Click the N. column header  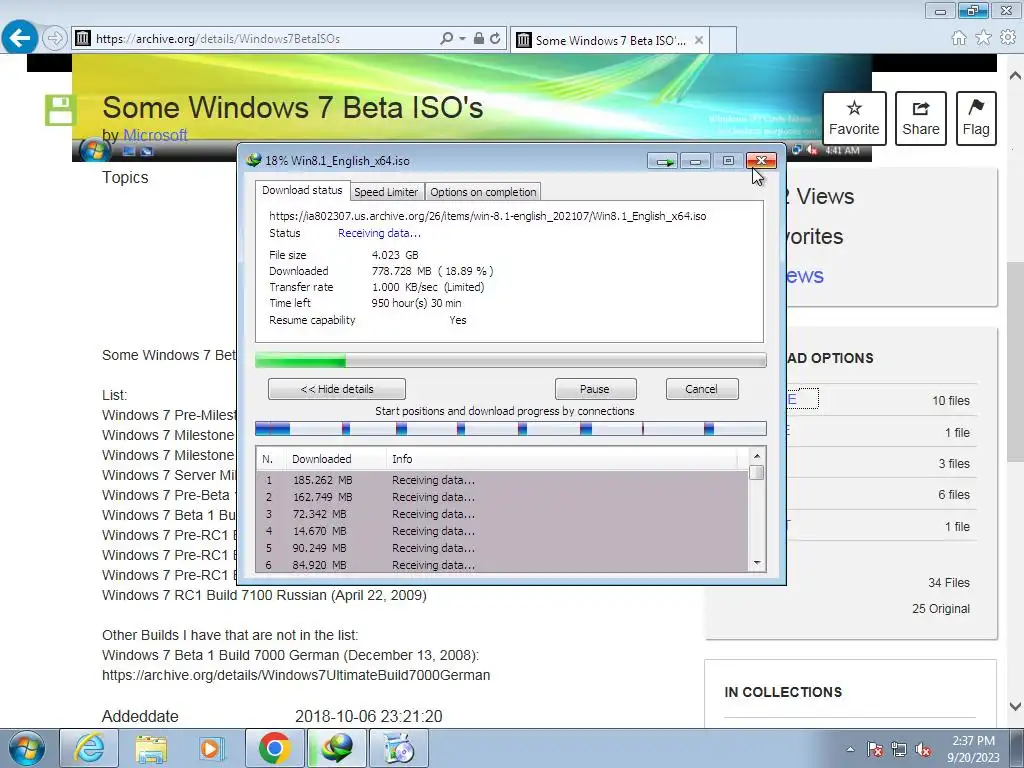click(270, 459)
